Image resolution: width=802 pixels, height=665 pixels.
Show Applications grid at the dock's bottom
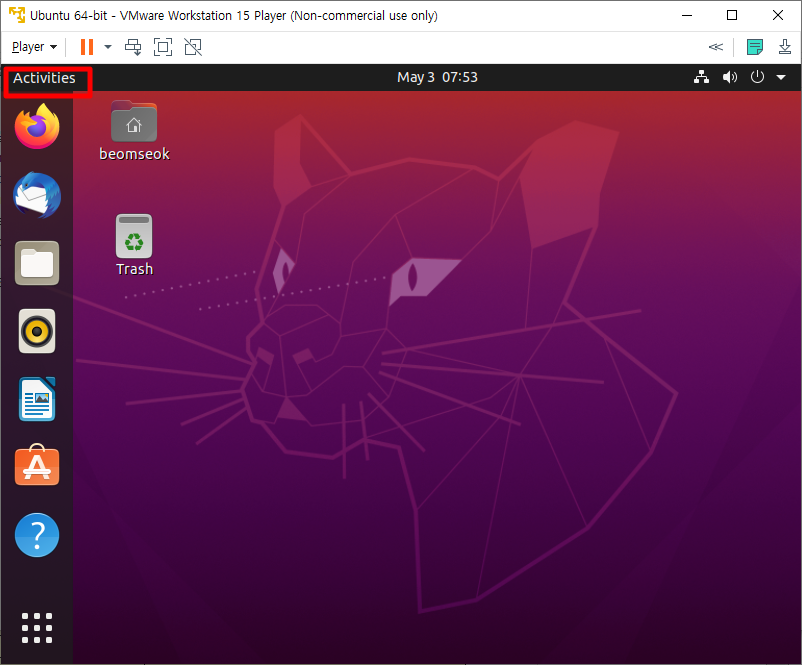coord(37,628)
